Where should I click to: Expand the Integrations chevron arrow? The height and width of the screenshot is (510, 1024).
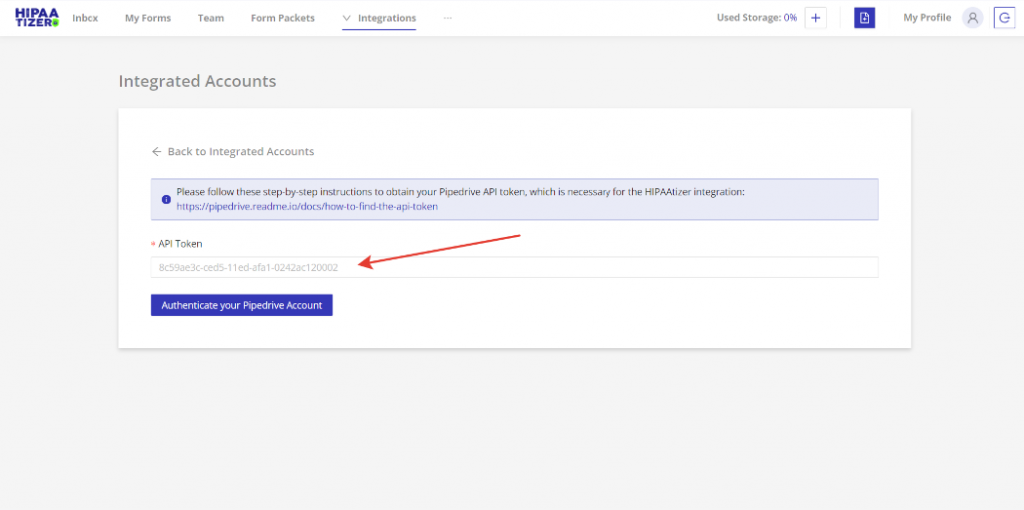pyautogui.click(x=347, y=18)
